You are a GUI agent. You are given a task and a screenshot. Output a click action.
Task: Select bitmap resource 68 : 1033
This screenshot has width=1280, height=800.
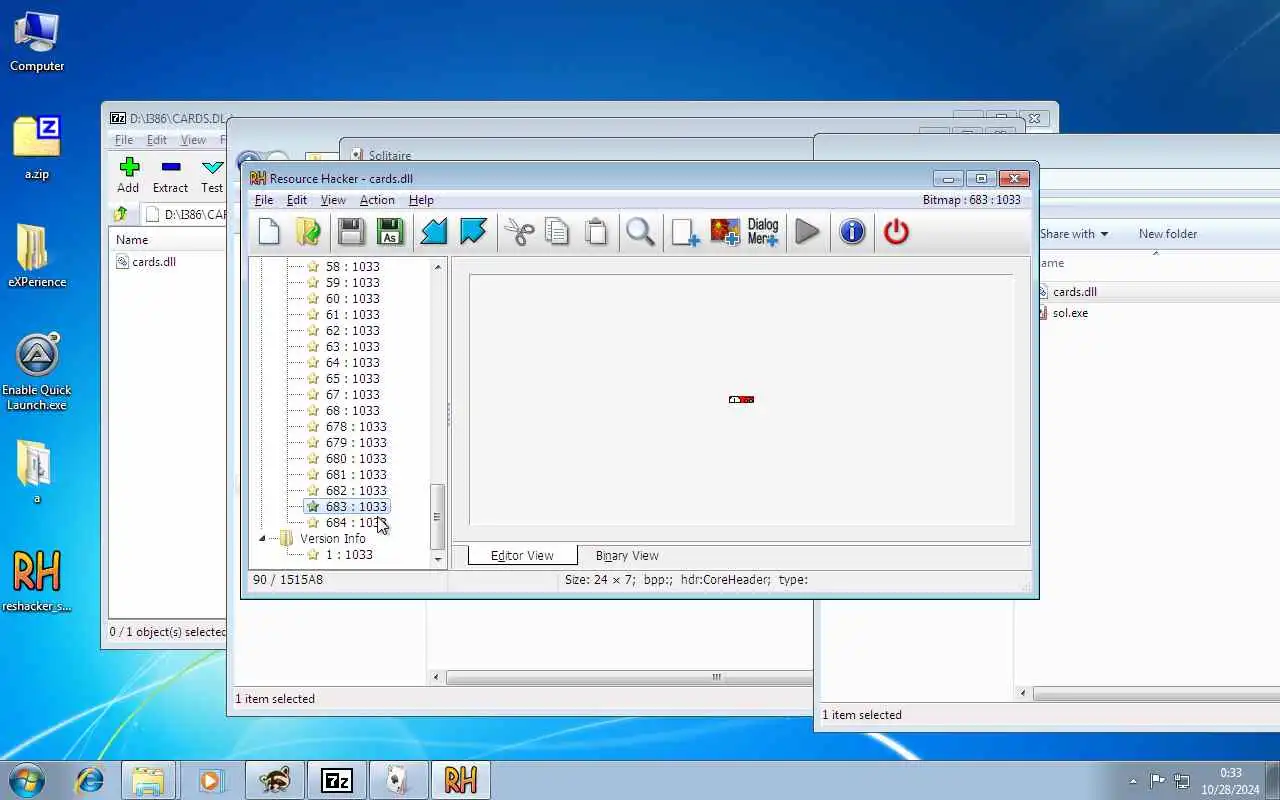(352, 411)
